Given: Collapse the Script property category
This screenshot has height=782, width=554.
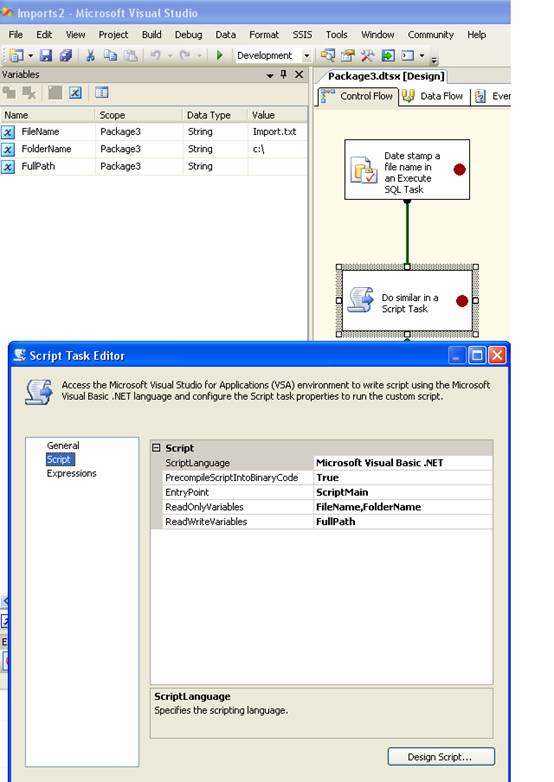Looking at the screenshot, I should (156, 448).
